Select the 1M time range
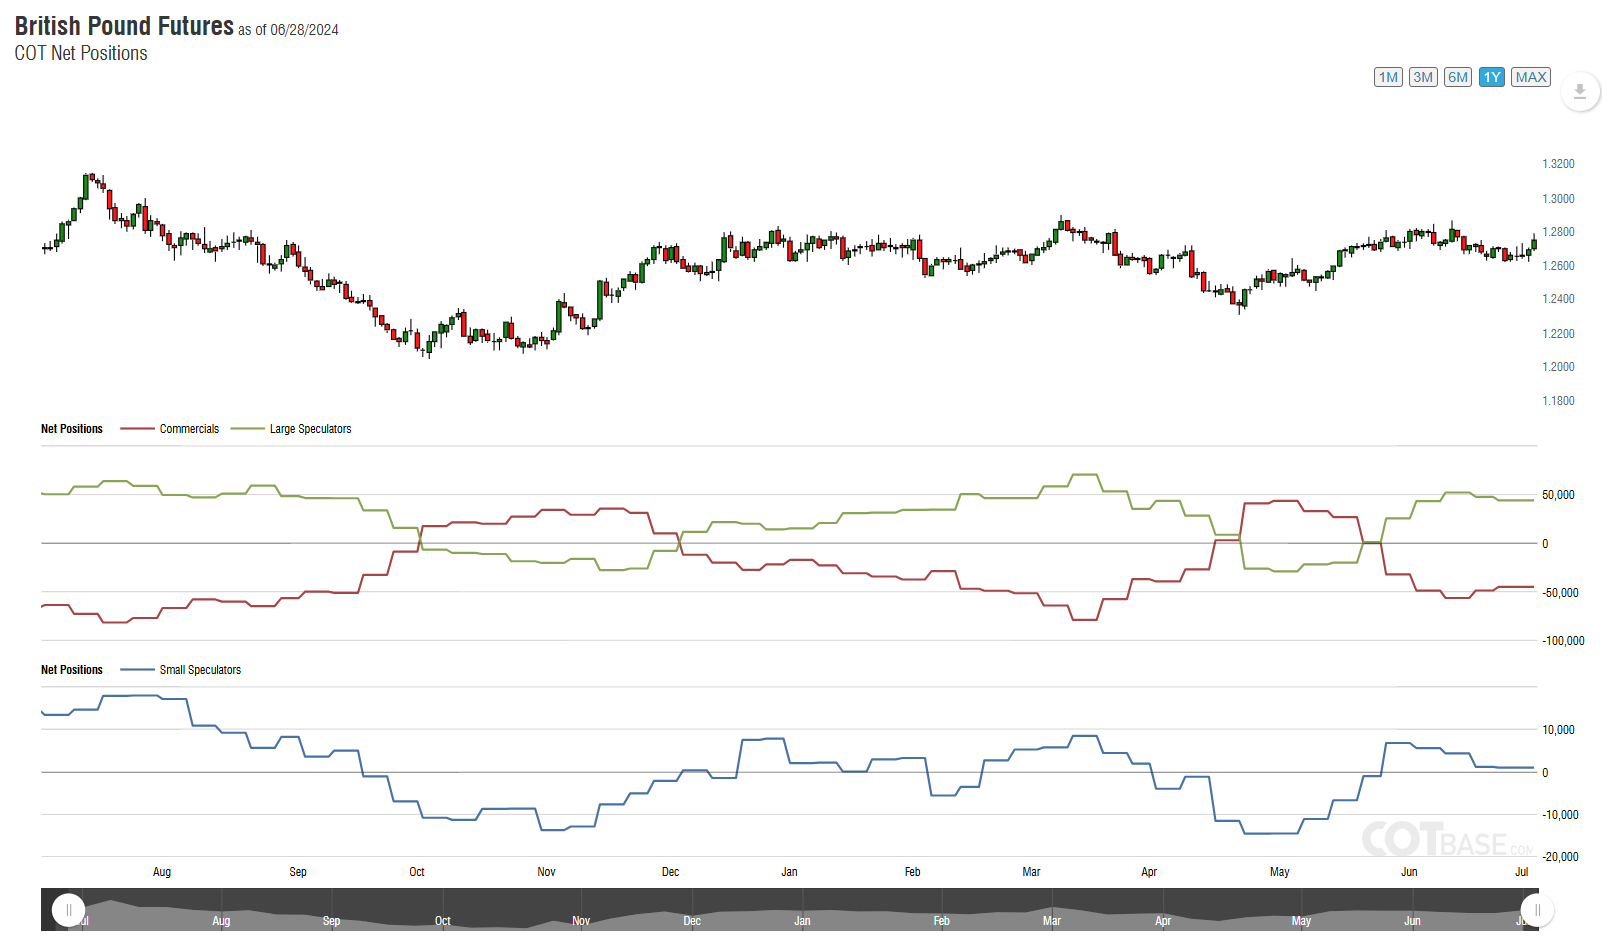Viewport: 1602px width, 937px height. 1388,77
